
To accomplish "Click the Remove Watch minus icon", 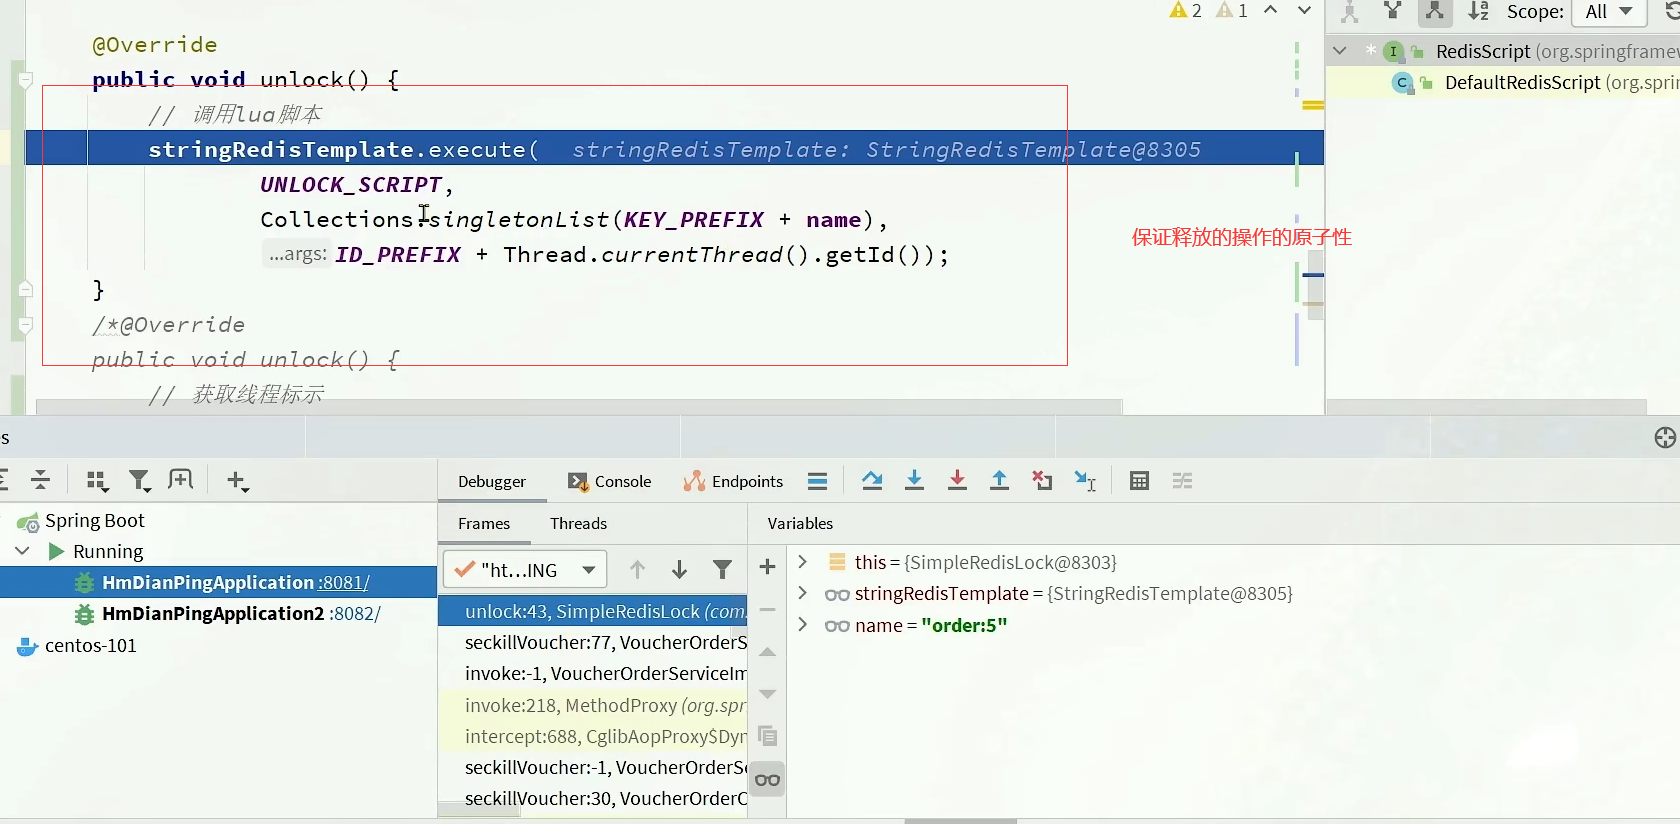I will (768, 609).
